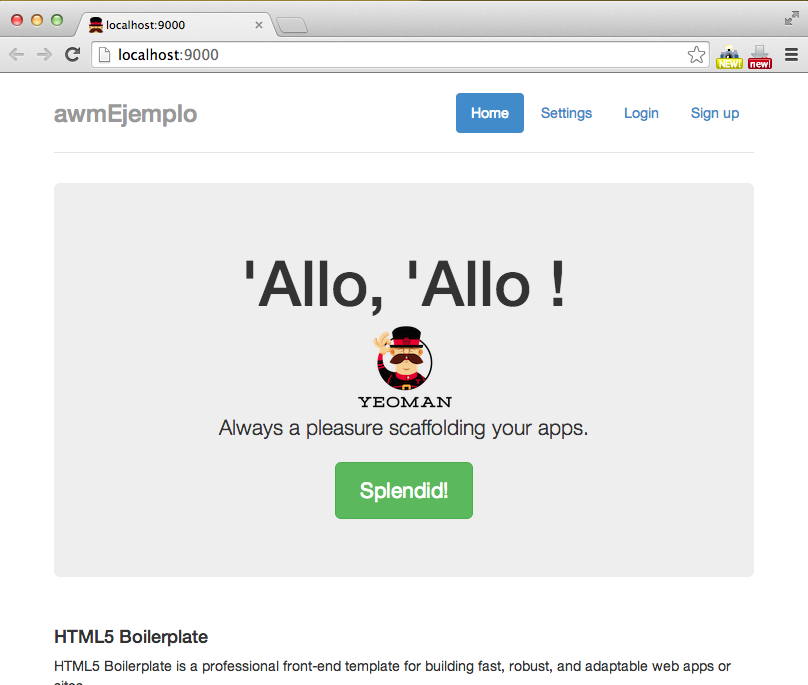Viewport: 808px width, 685px height.
Task: Open the Chrome hamburger menu
Action: [x=792, y=54]
